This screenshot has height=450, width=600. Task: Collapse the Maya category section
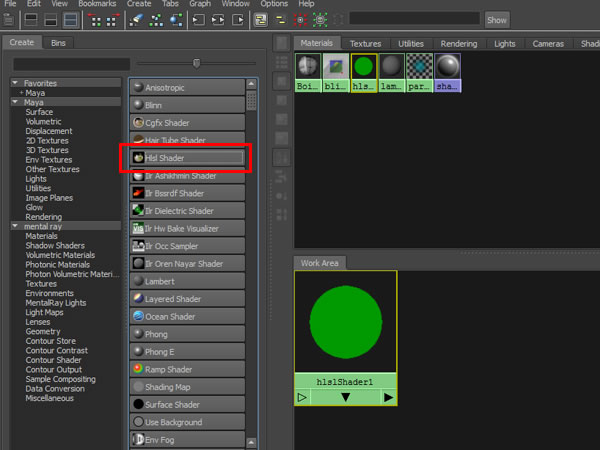(x=15, y=102)
